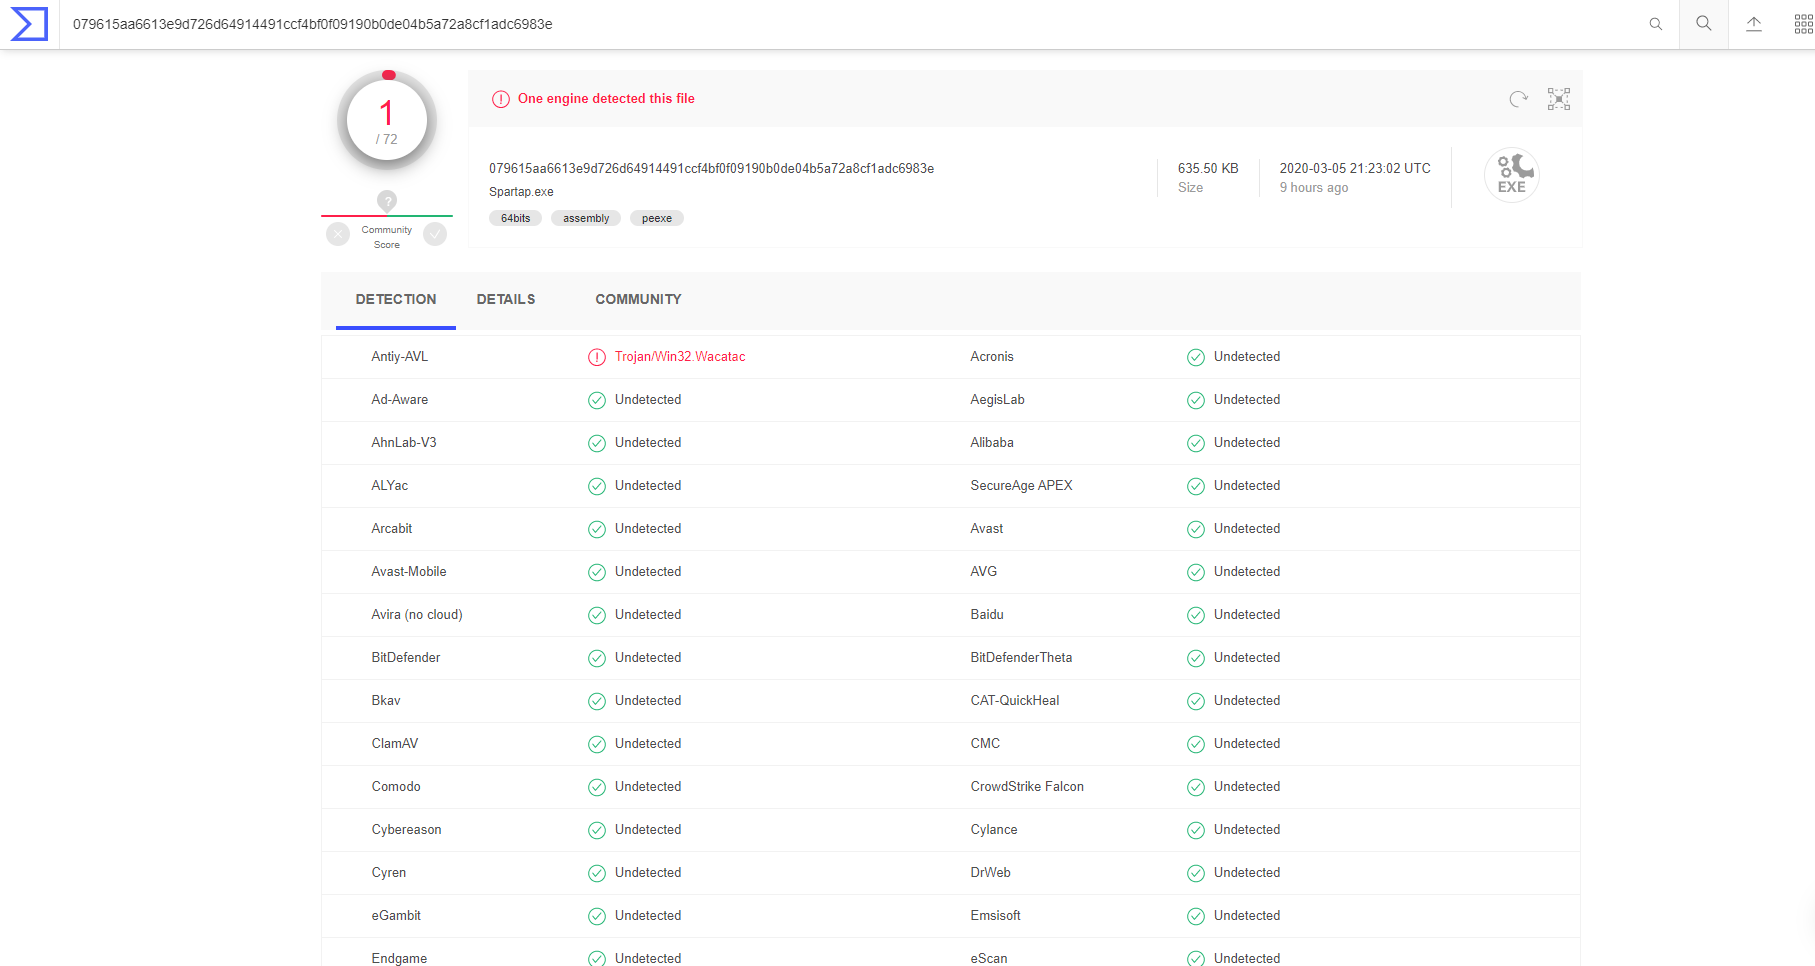The width and height of the screenshot is (1815, 966).
Task: Click the 1/72 detection score gauge
Action: click(387, 120)
